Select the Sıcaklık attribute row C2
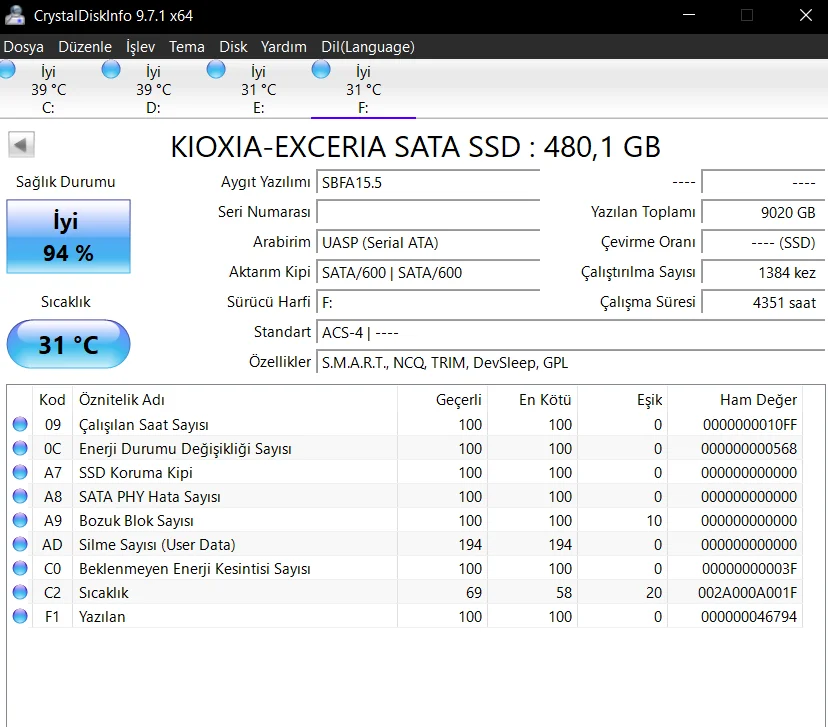Viewport: 828px width, 727px height. point(405,593)
